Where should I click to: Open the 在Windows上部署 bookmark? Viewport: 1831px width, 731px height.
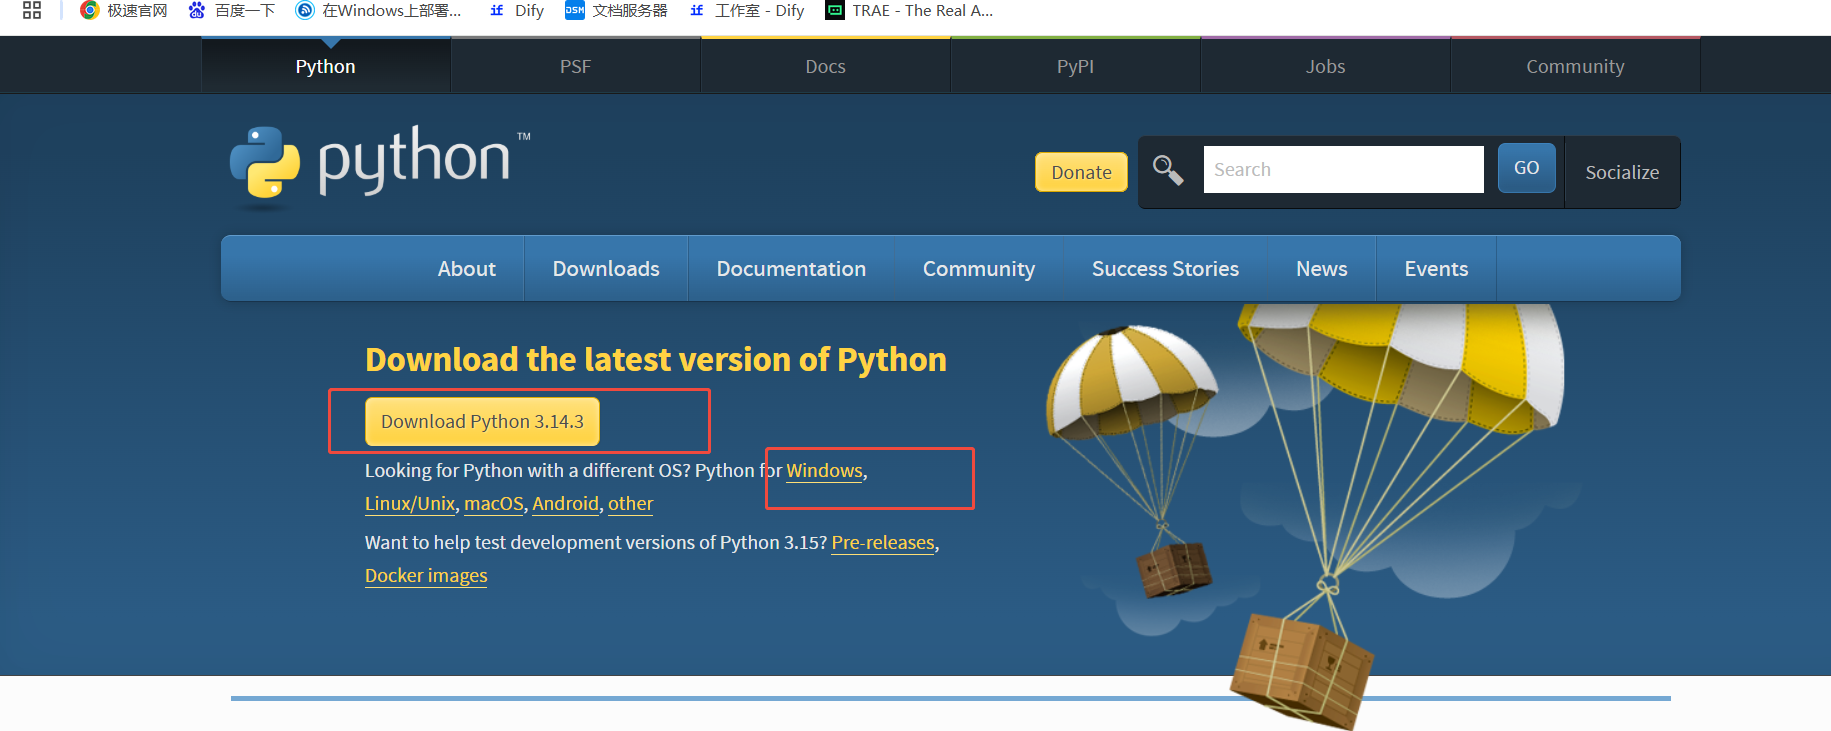pos(379,11)
